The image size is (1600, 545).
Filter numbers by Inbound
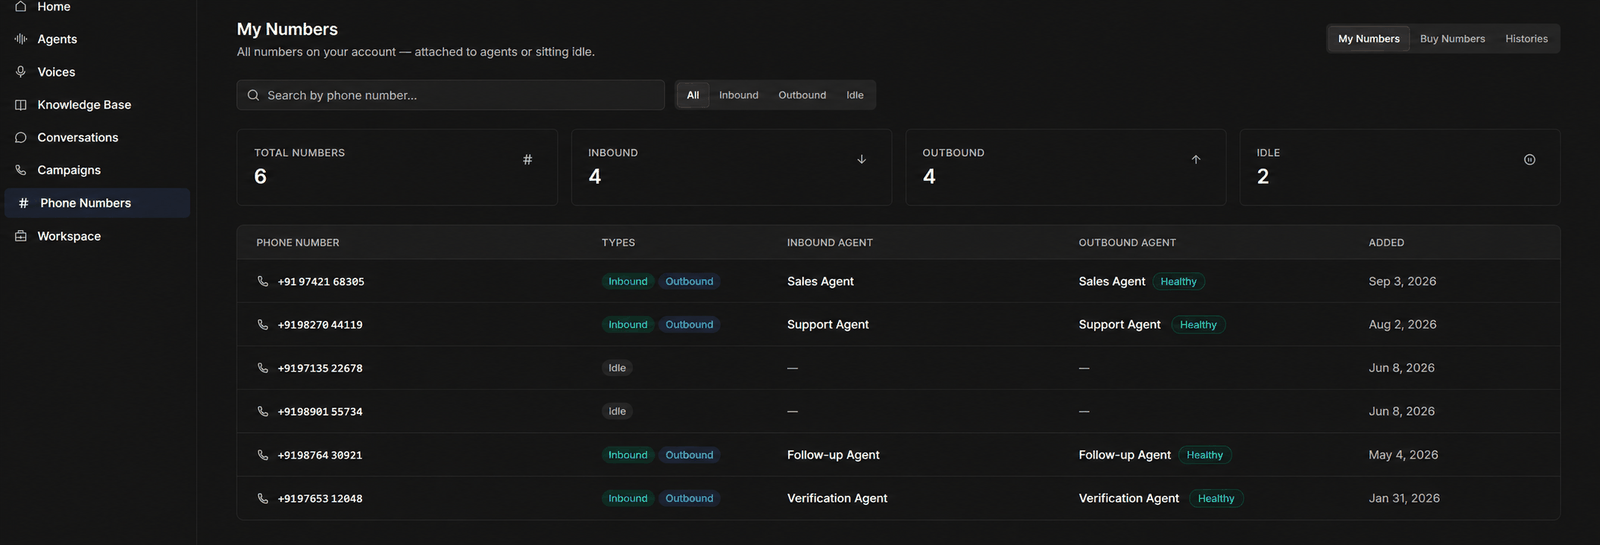(x=739, y=95)
